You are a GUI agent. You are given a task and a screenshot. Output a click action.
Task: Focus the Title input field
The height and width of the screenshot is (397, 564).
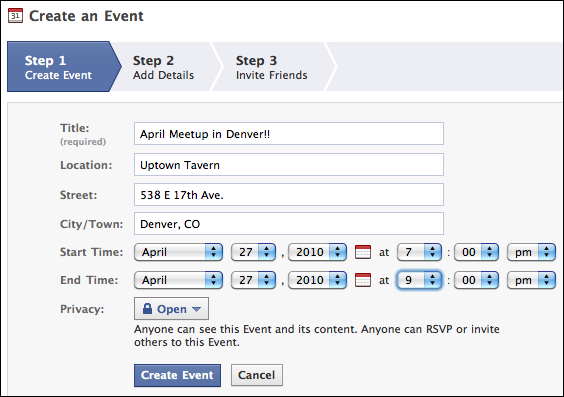click(x=289, y=134)
